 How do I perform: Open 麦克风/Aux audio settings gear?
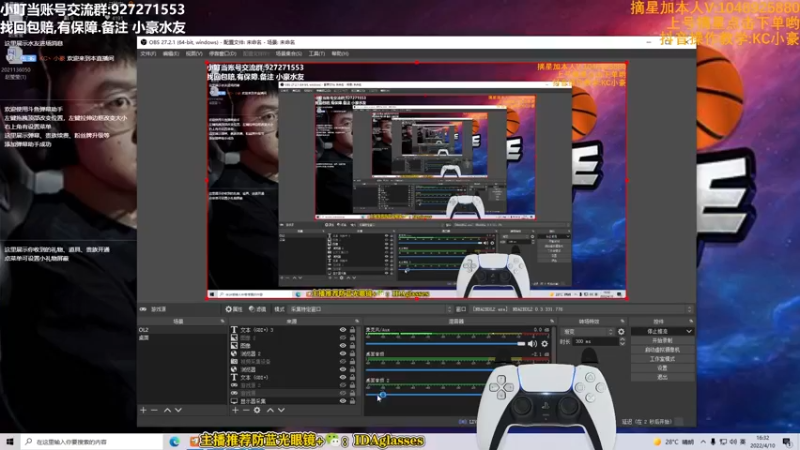[x=545, y=344]
